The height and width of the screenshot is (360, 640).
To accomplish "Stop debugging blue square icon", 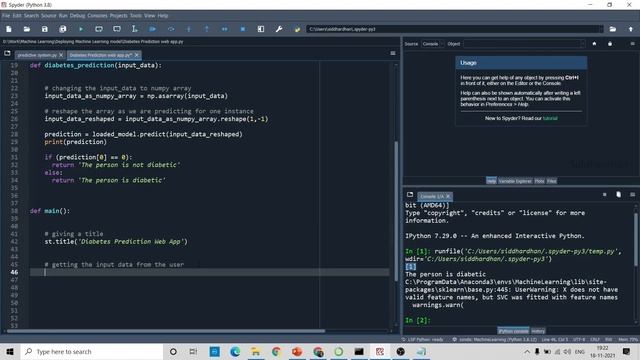I will pyautogui.click(x=243, y=29).
